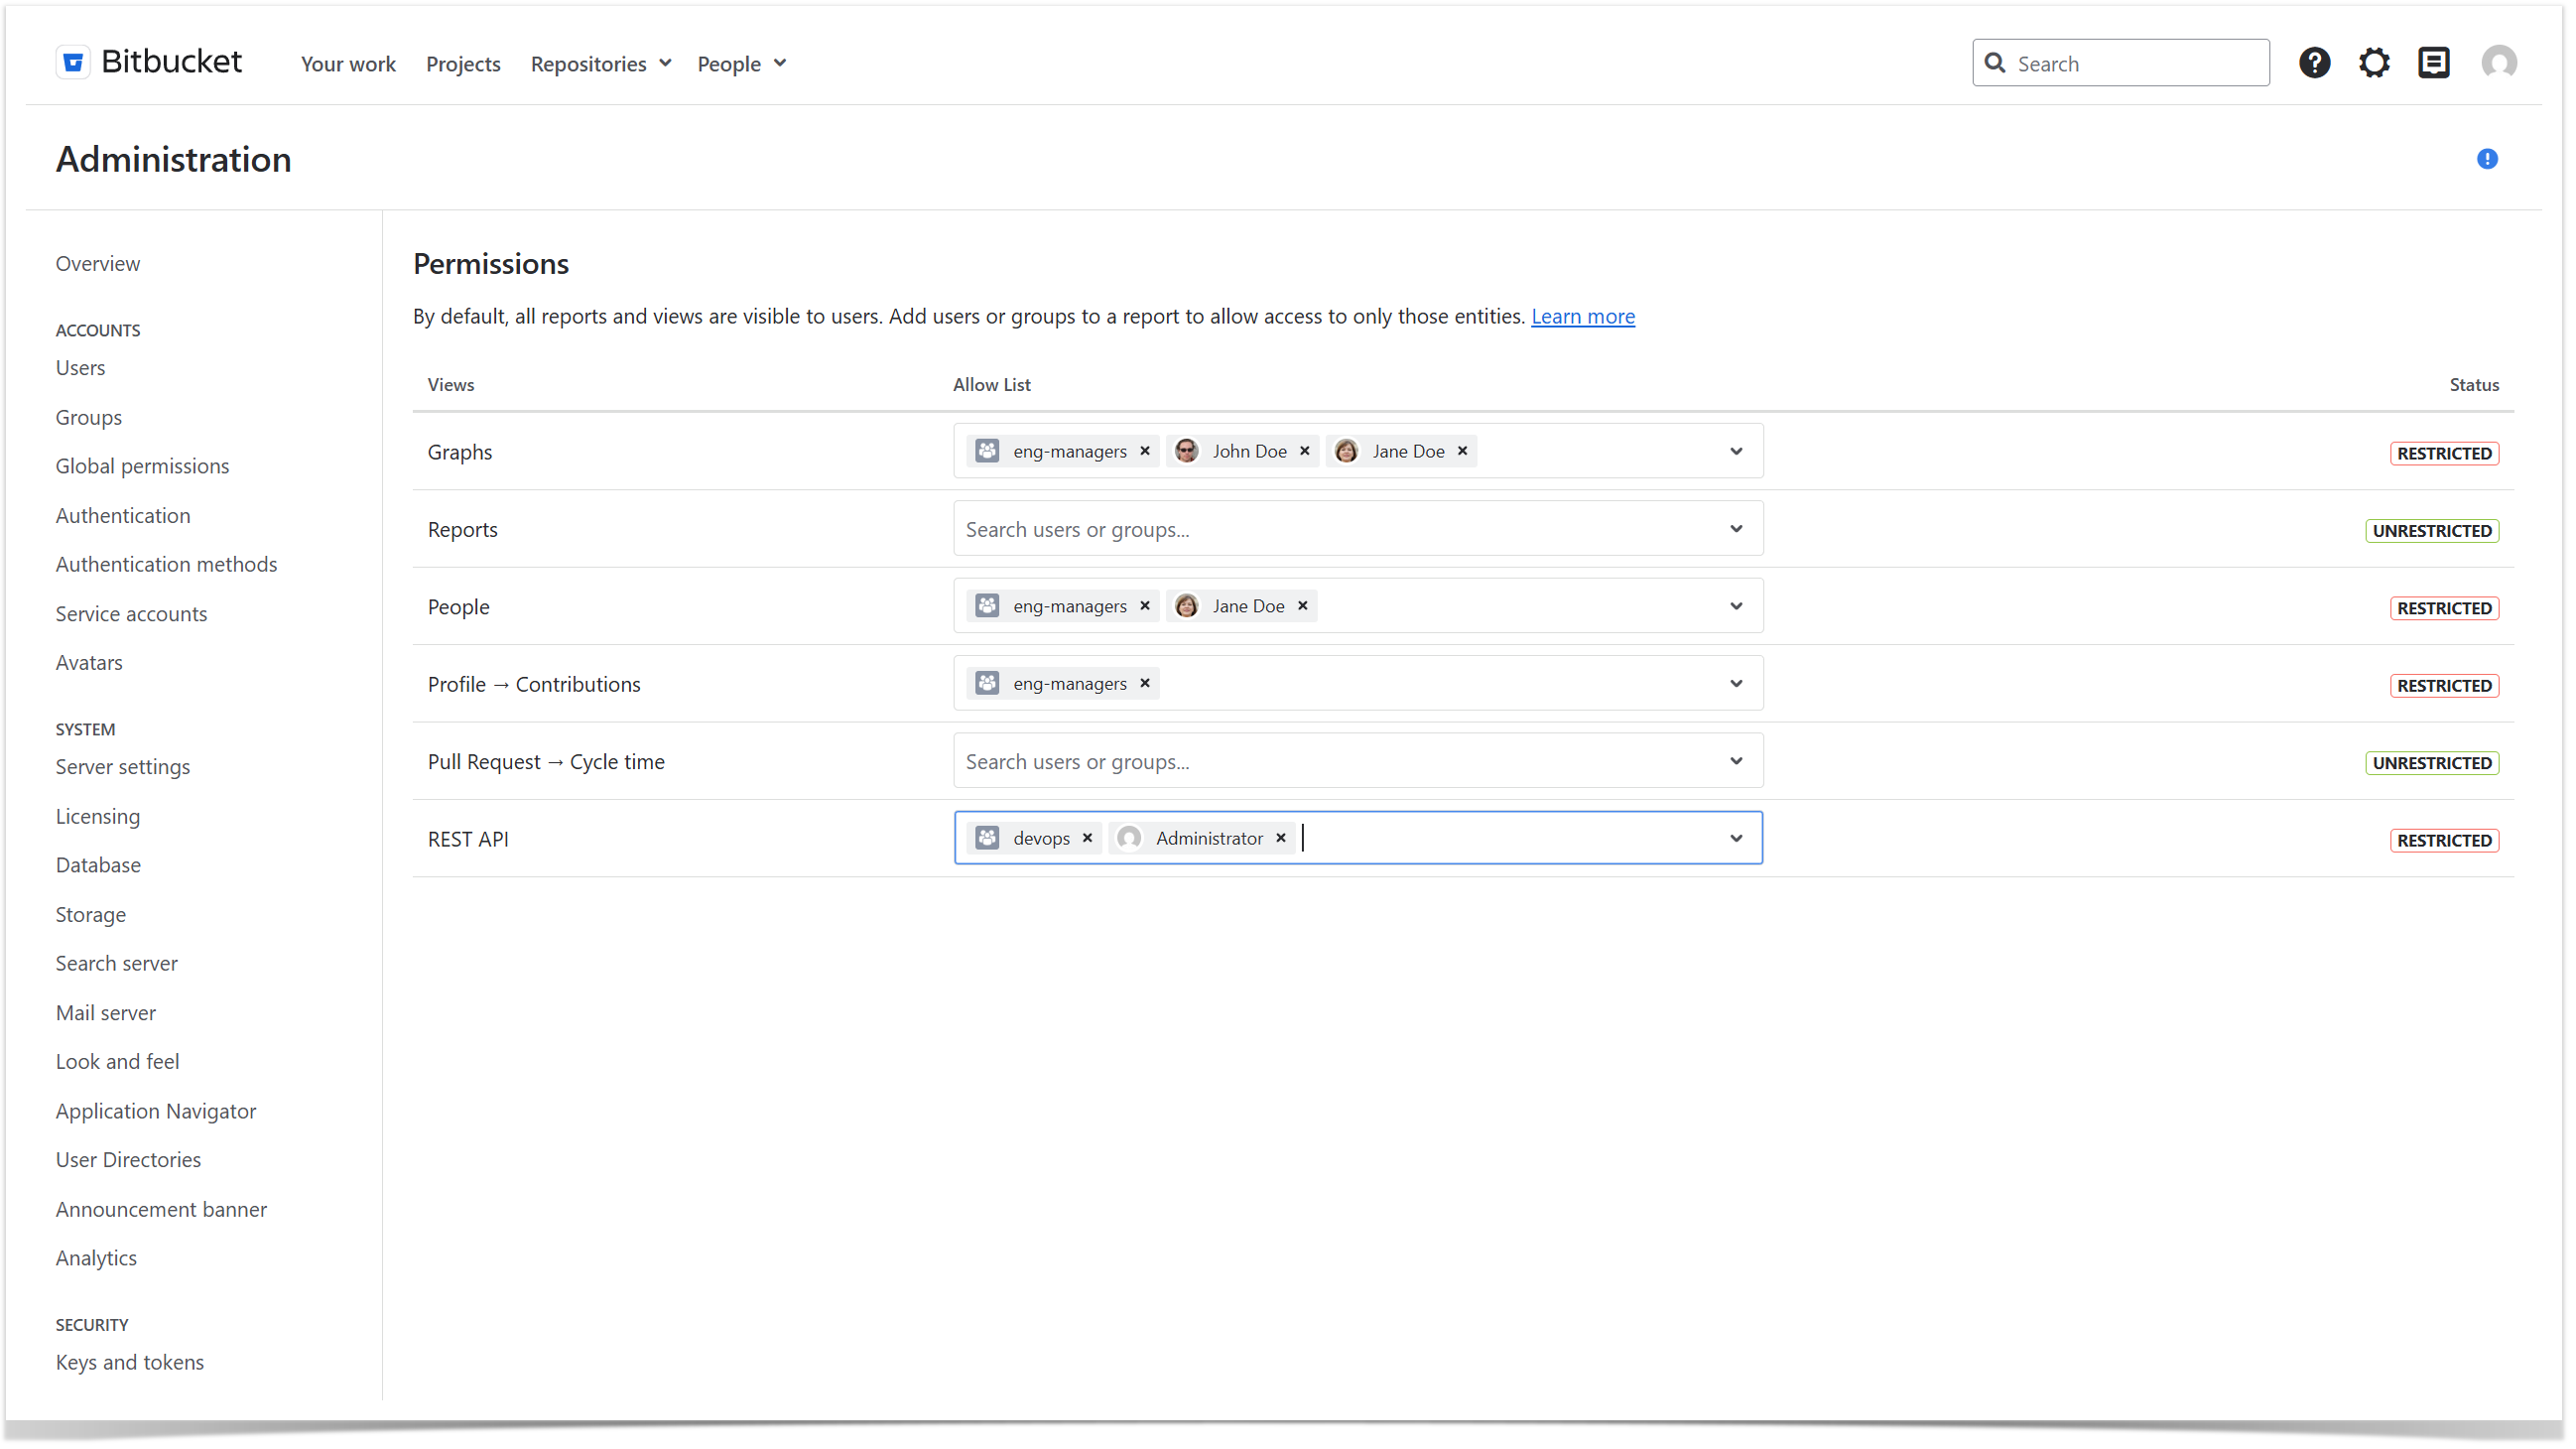Go to Global permissions in sidebar
This screenshot has height=1449, width=2576.
click(142, 466)
